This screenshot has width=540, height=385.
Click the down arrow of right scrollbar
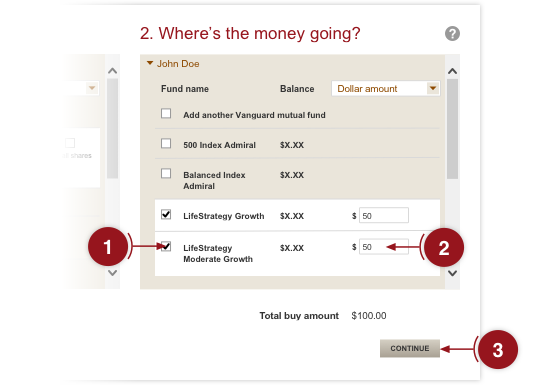[x=452, y=273]
